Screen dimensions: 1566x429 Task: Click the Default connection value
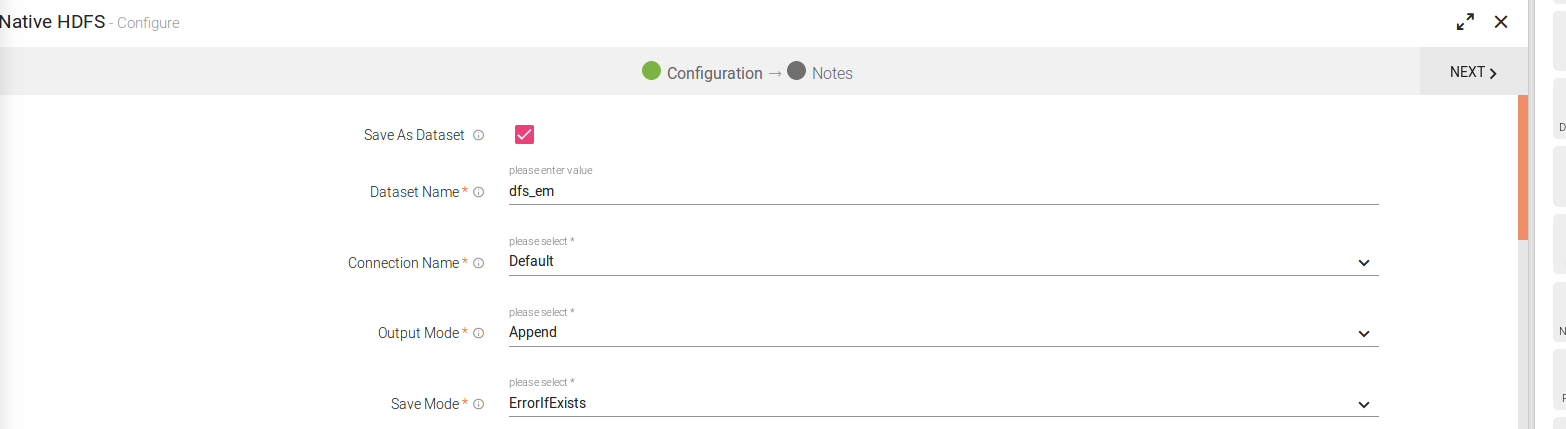coord(531,261)
